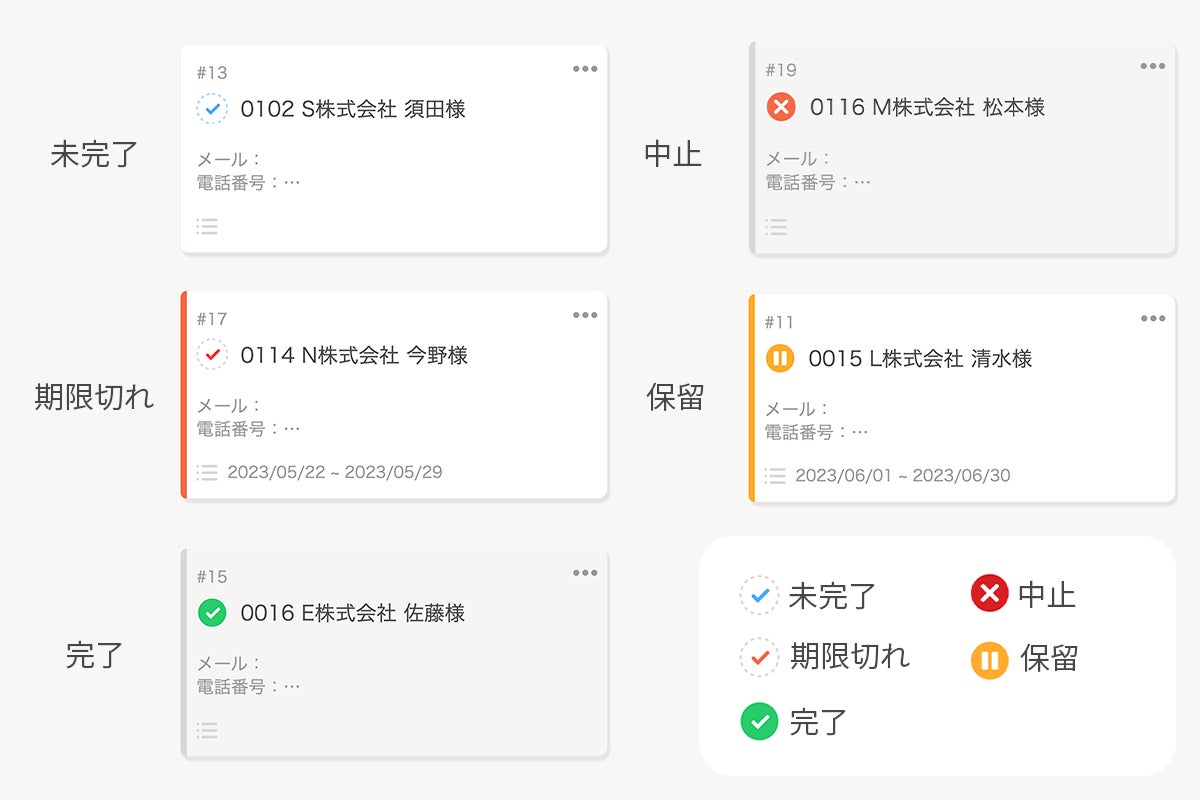Open task title 0116 M株式会社 松本様
This screenshot has height=800, width=1200.
coord(927,107)
